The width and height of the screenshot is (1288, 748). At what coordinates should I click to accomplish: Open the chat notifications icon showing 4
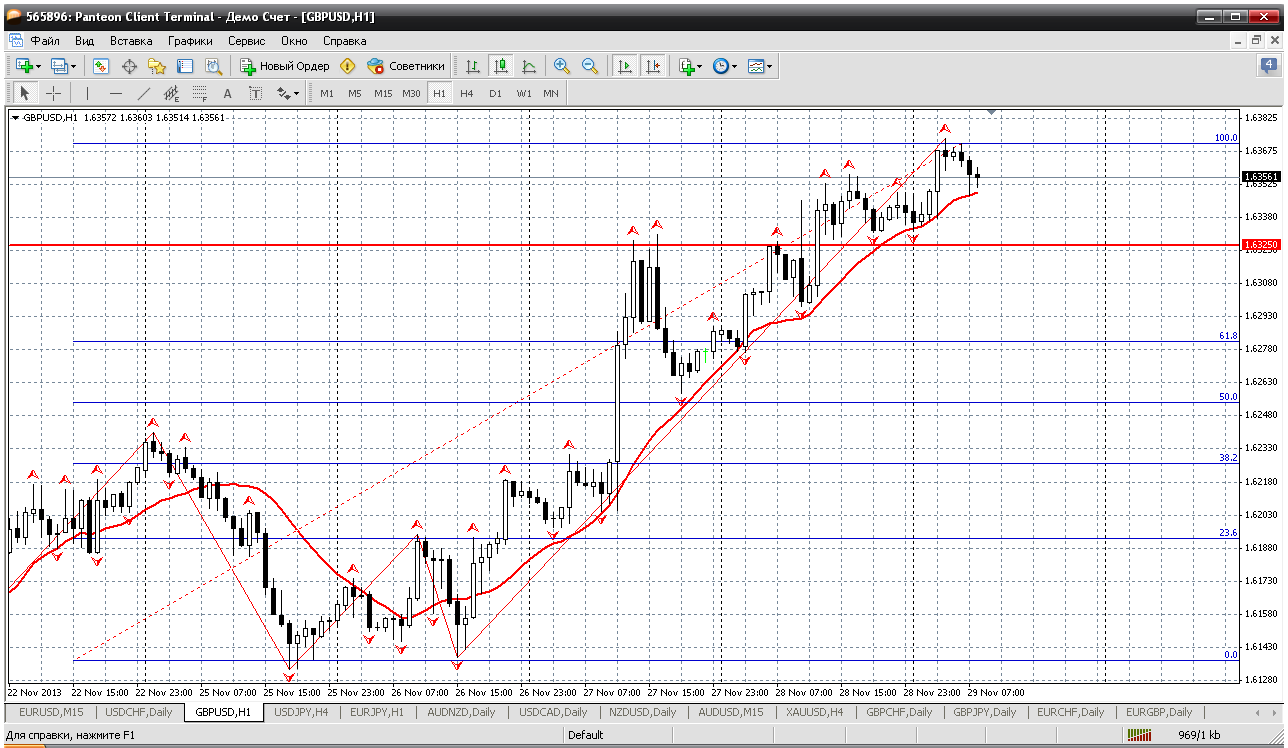coord(1267,66)
